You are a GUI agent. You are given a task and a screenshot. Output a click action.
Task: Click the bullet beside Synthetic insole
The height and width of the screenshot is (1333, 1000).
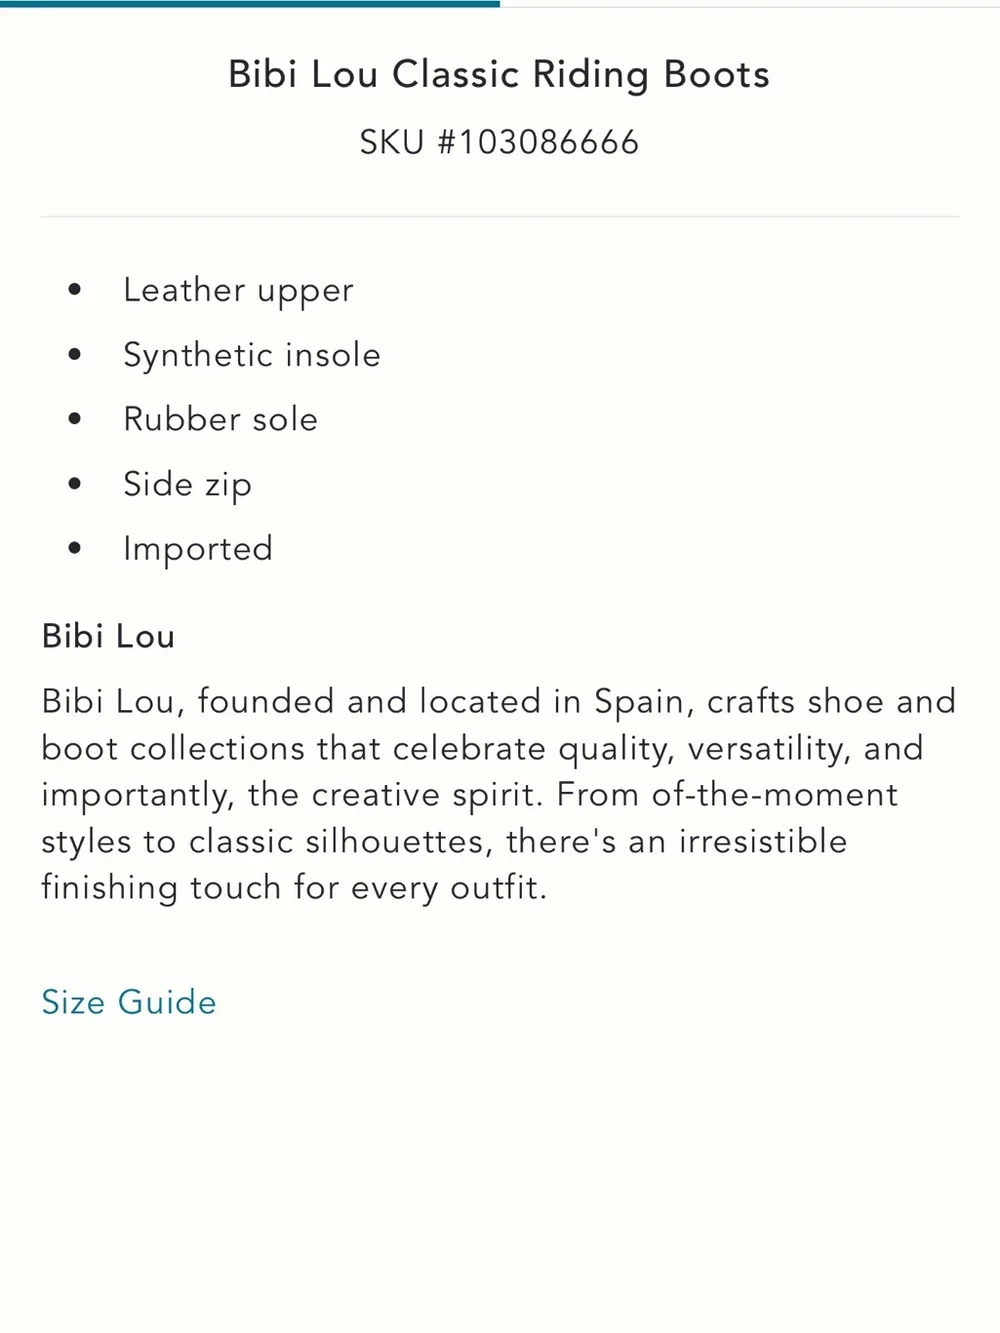pyautogui.click(x=75, y=355)
